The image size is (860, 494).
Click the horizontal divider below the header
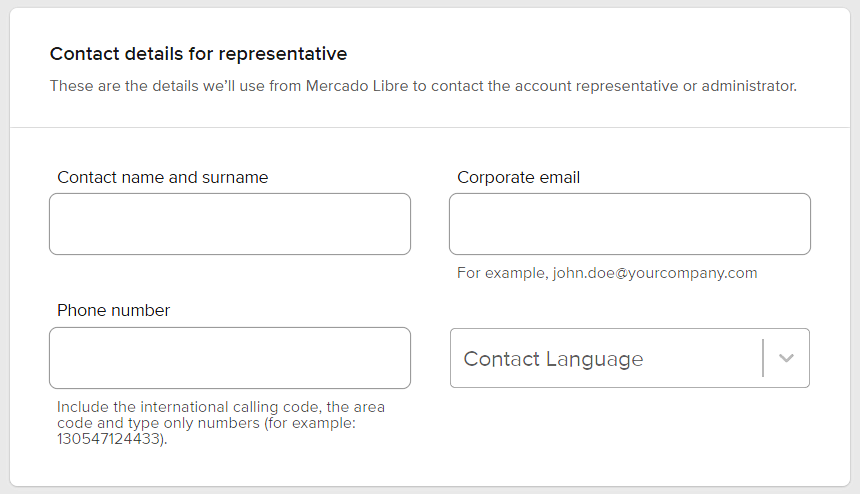[430, 128]
